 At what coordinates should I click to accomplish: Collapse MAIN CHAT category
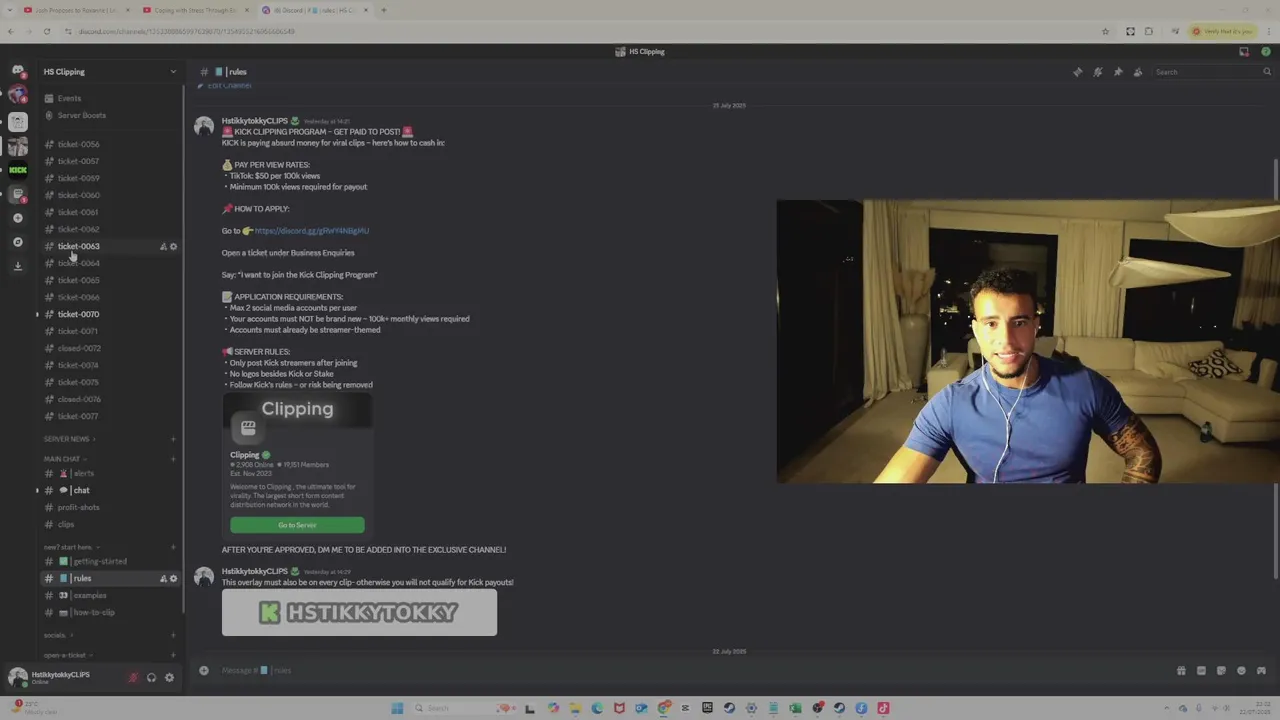[65, 459]
